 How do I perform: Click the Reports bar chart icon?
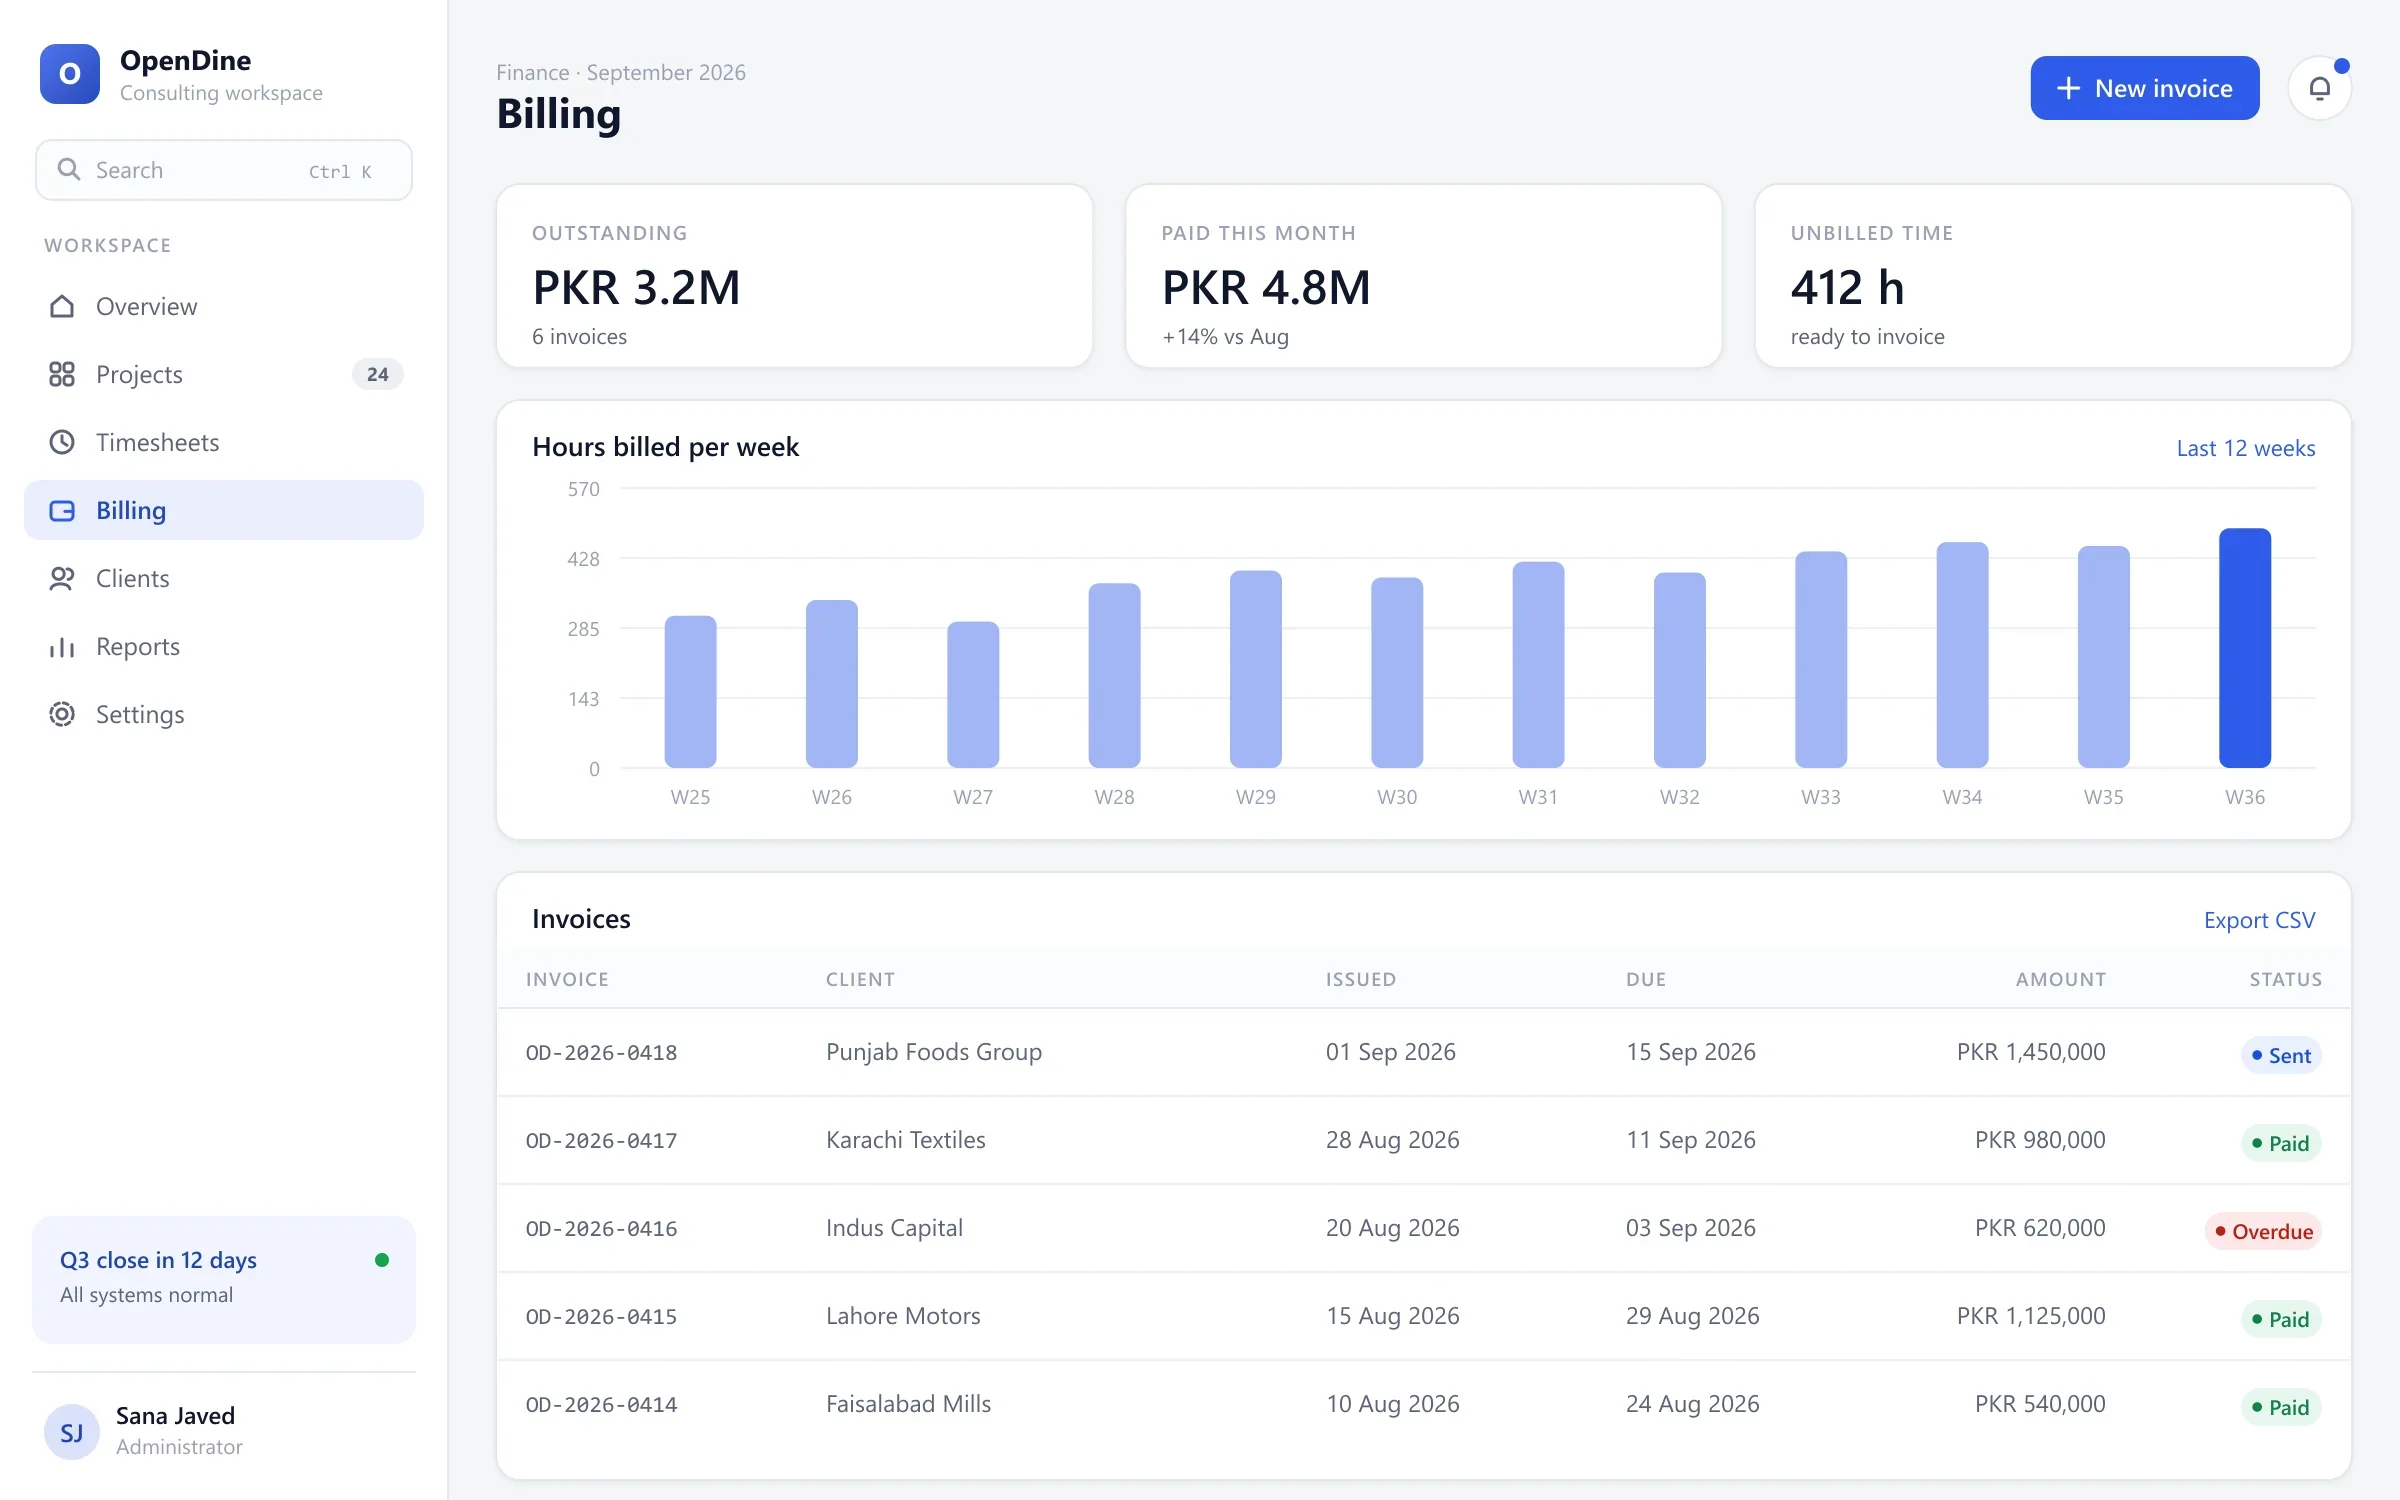point(62,646)
